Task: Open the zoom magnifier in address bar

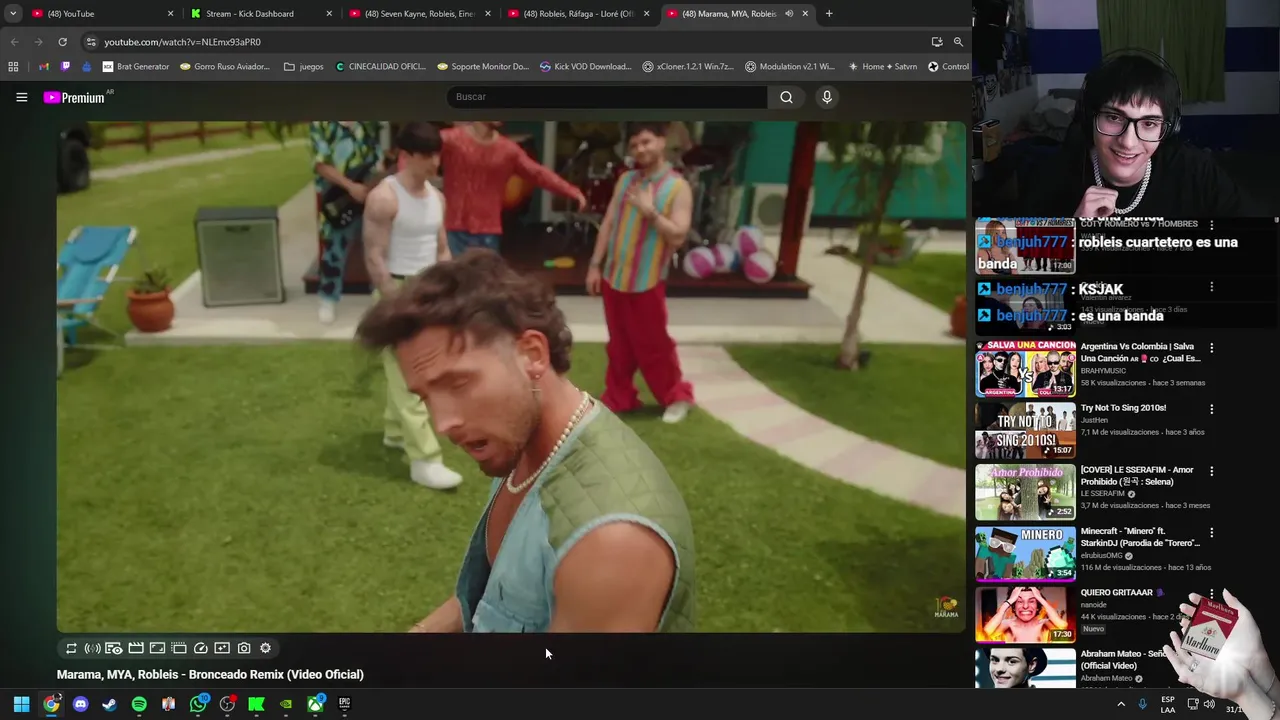Action: 958,42
